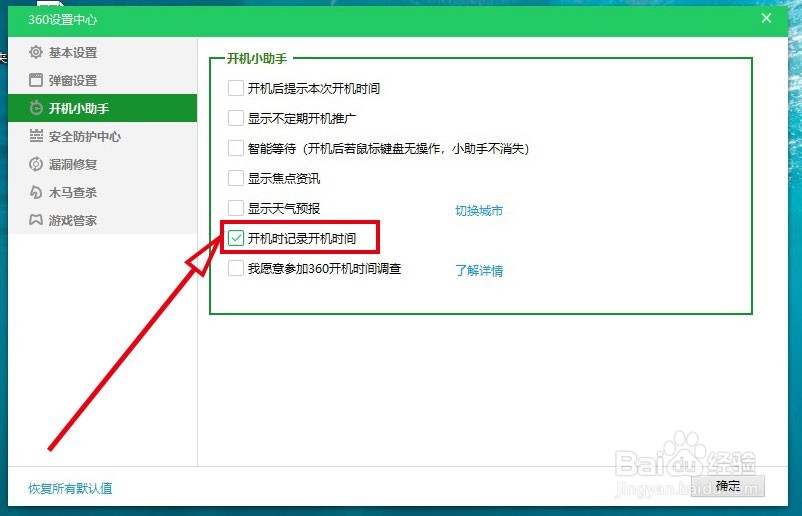
Task: Click 恢复所有默认值 link
Action: click(x=70, y=488)
